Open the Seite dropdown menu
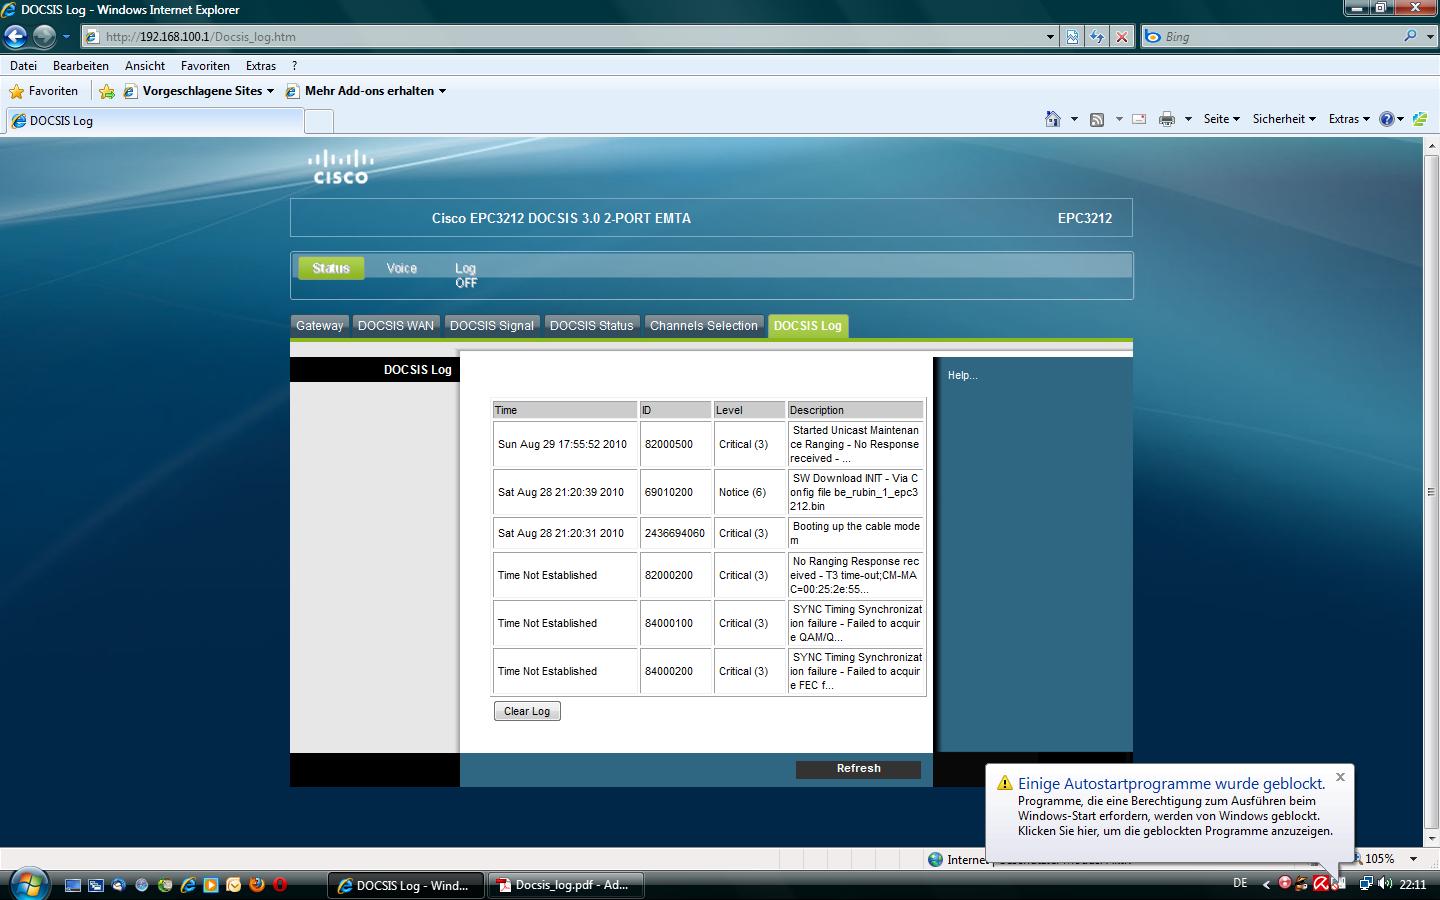 1221,119
